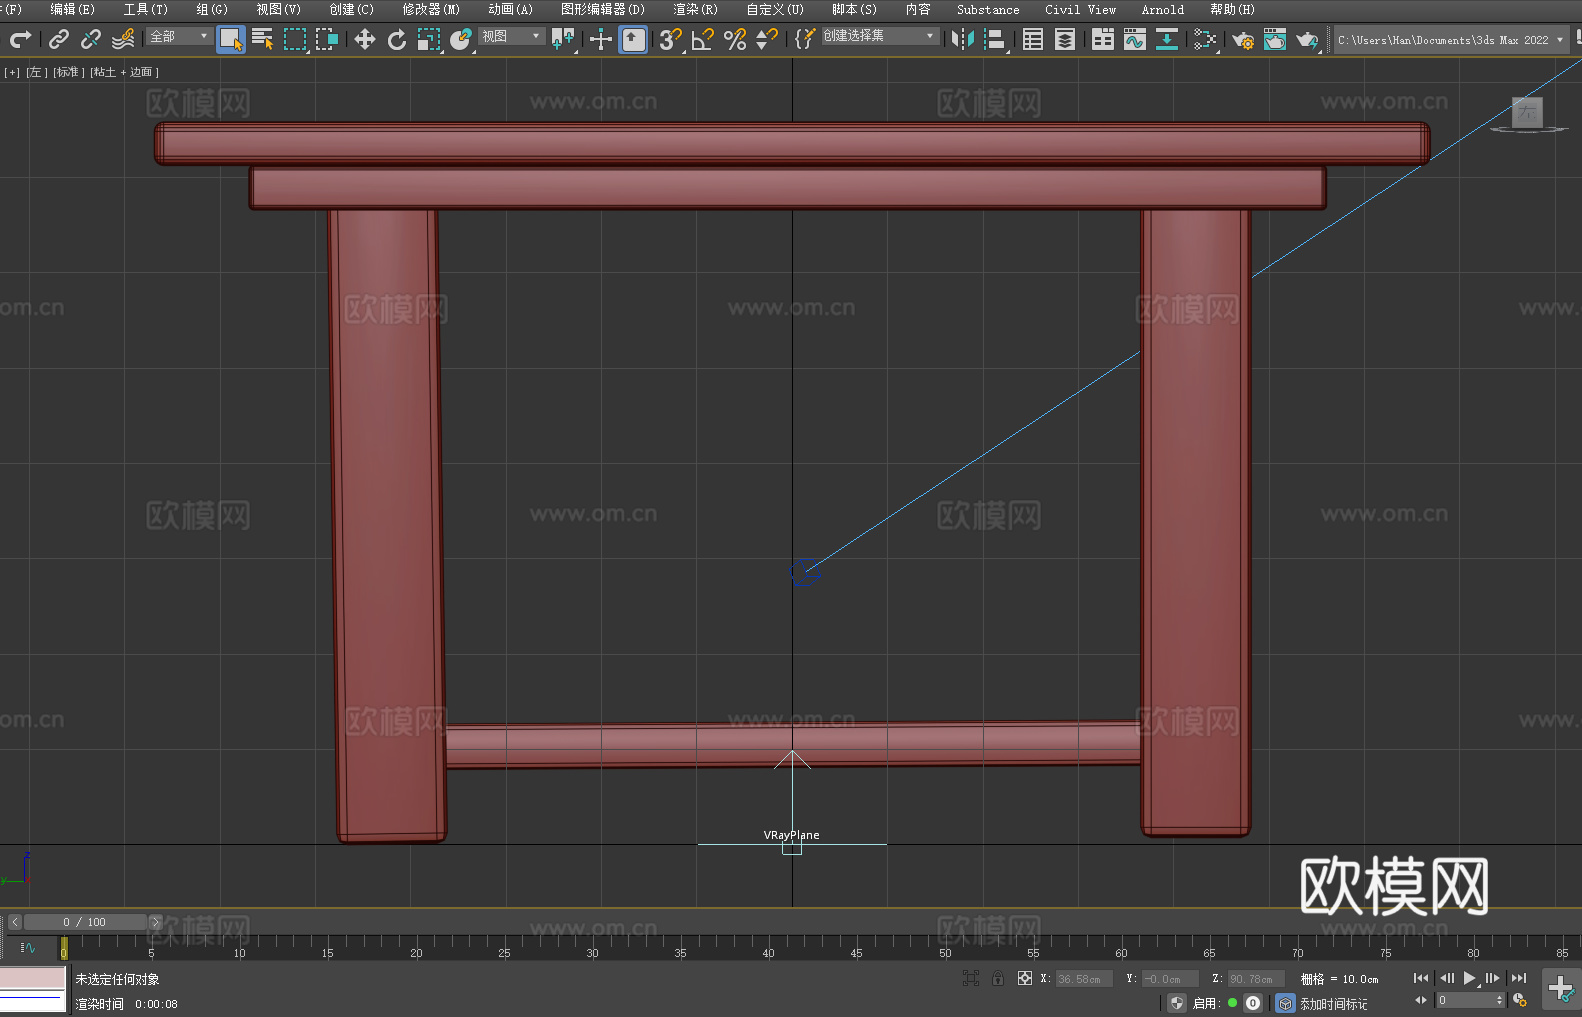Click the Bind to Space Warp icon
Viewport: 1582px width, 1017px height.
123,39
